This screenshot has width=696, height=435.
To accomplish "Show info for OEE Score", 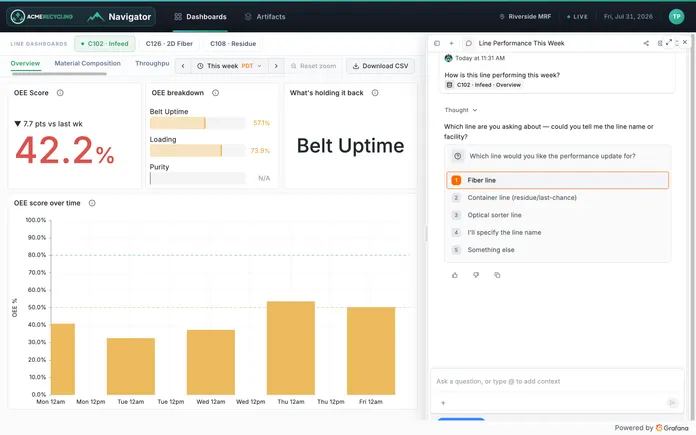I will pyautogui.click(x=60, y=93).
